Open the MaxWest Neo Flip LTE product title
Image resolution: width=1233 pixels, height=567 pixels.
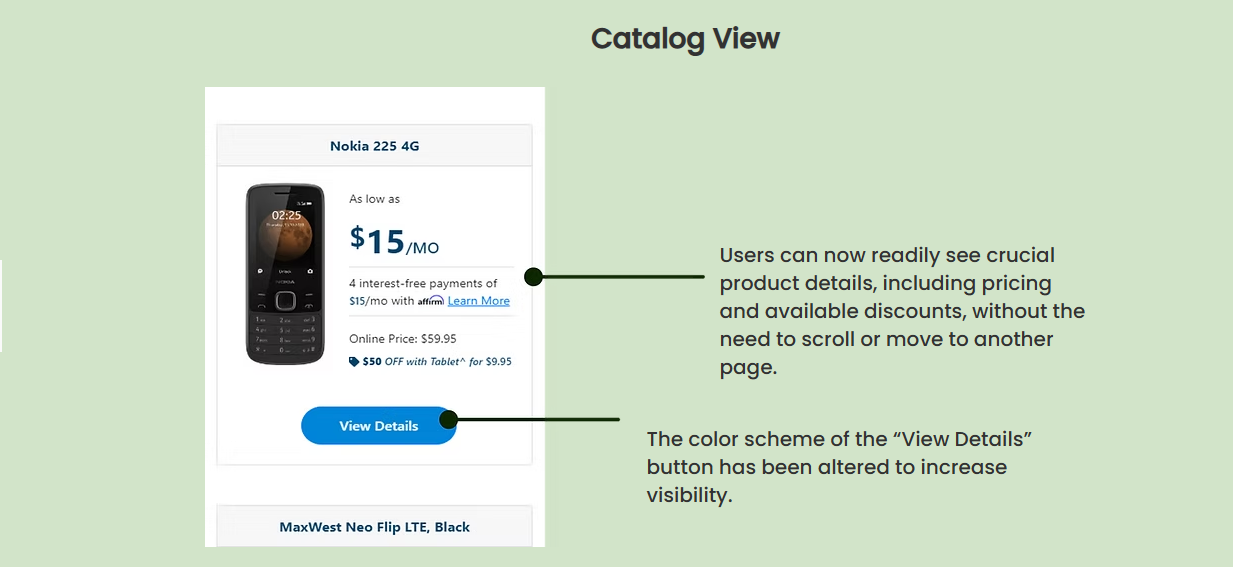374,527
